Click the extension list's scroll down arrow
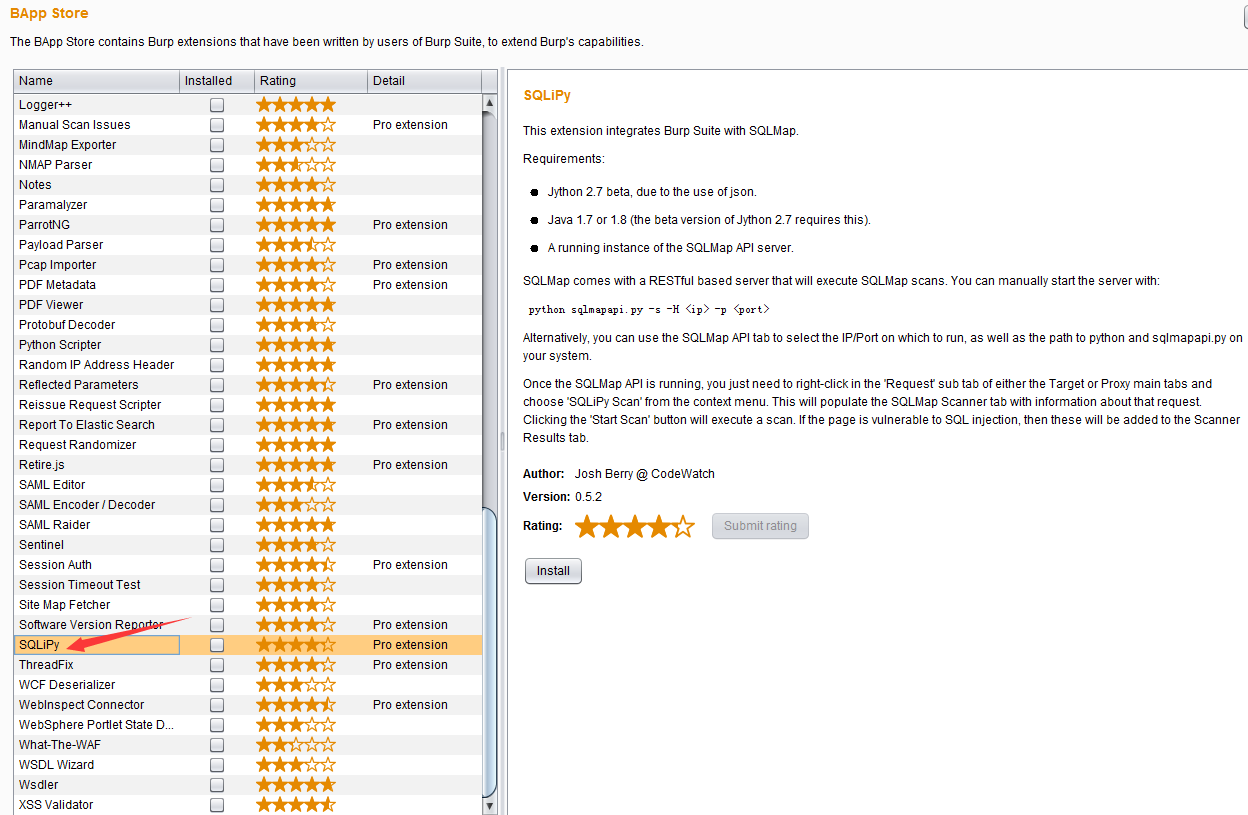Viewport: 1248px width, 815px height. click(490, 805)
